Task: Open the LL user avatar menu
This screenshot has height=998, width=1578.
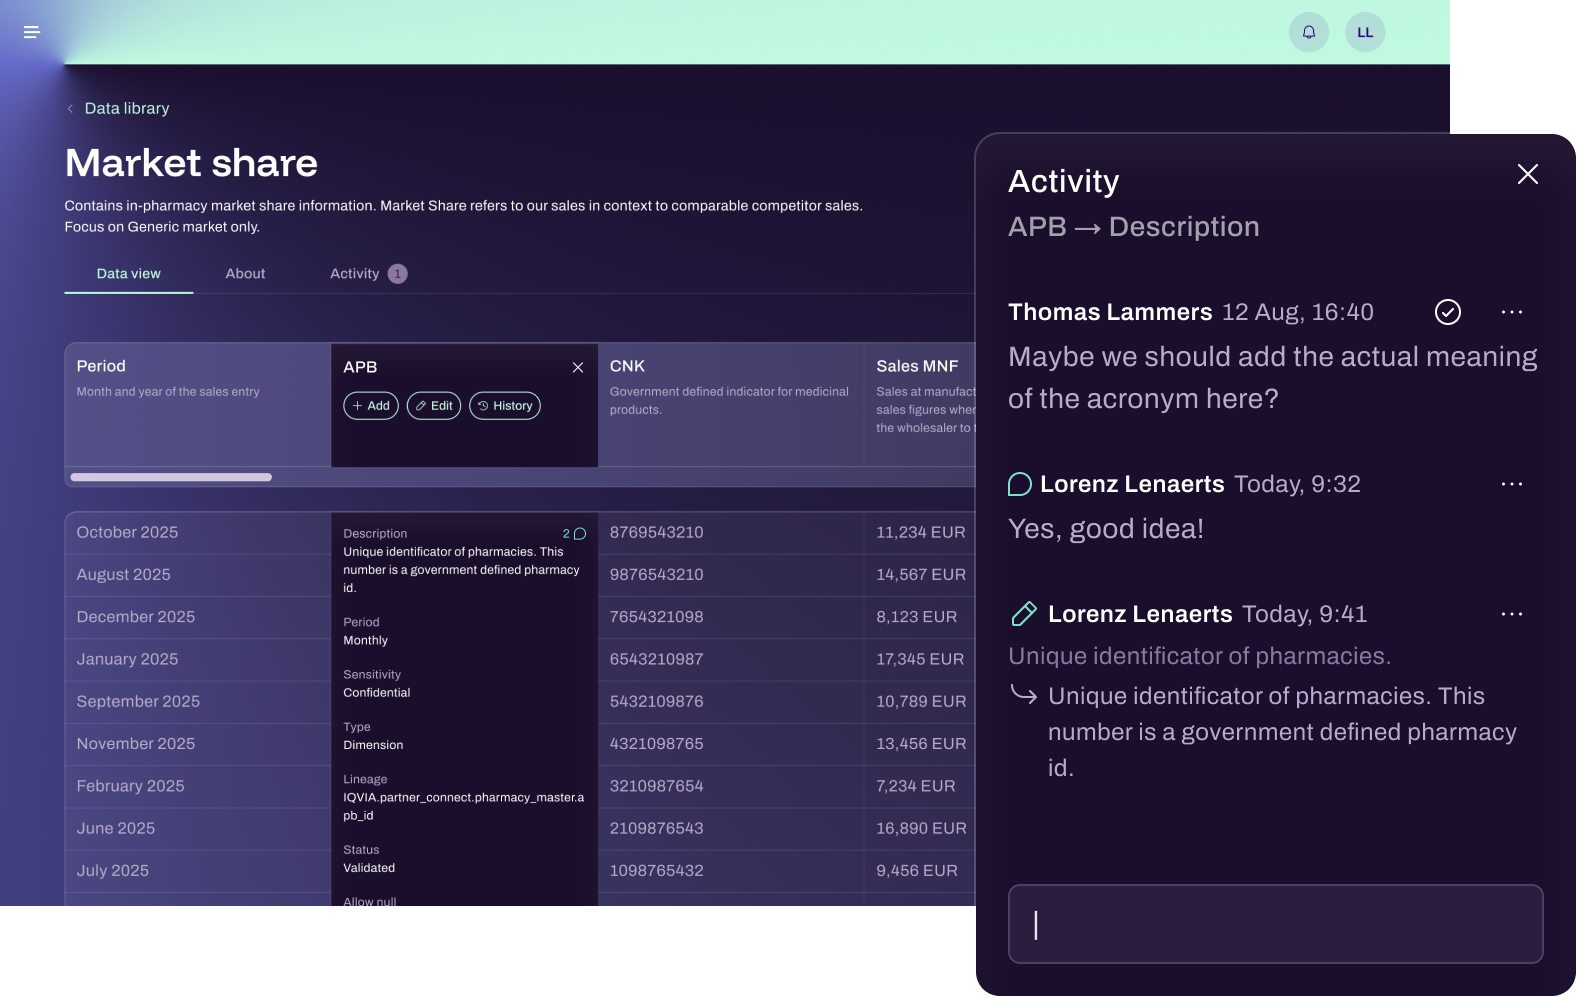Action: 1365,32
